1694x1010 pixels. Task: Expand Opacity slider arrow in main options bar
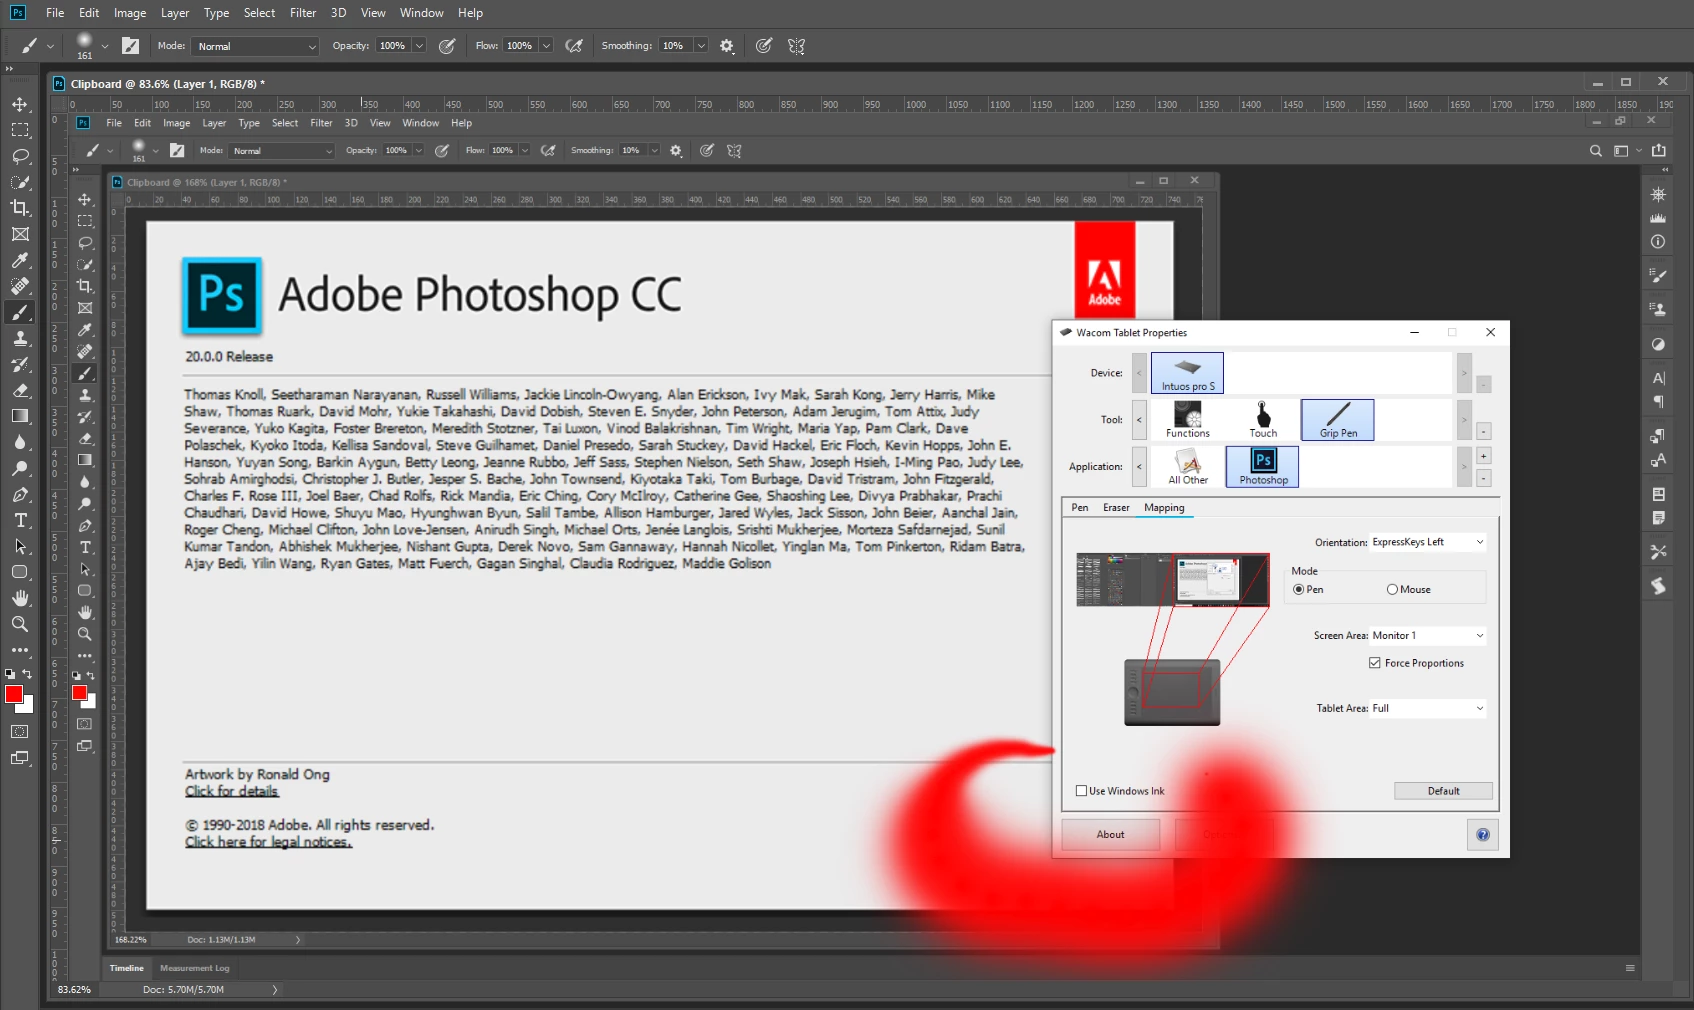click(x=419, y=46)
